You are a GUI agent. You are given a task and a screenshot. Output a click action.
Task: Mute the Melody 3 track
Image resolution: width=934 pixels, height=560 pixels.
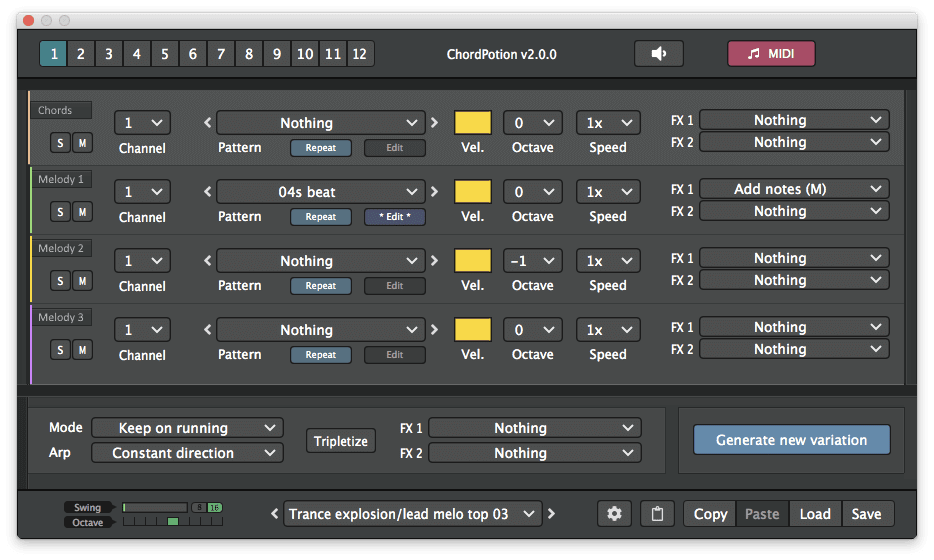[x=82, y=350]
